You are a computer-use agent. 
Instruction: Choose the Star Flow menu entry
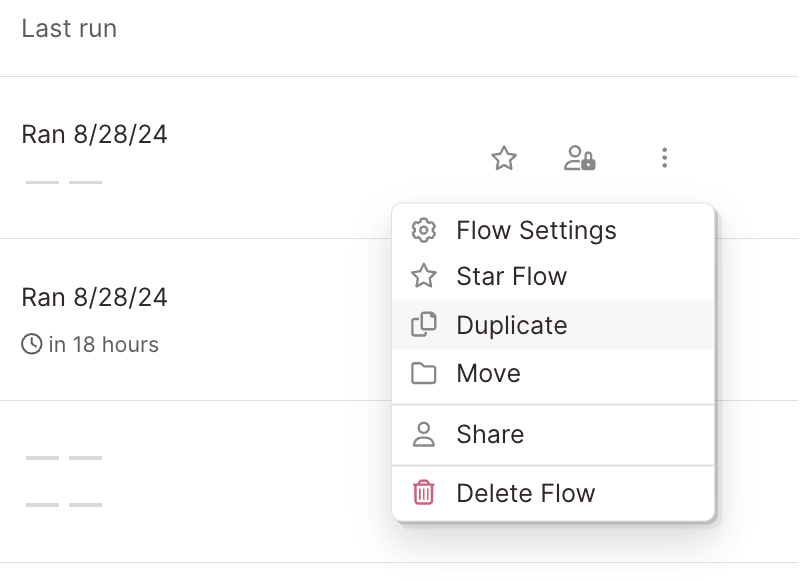[511, 276]
